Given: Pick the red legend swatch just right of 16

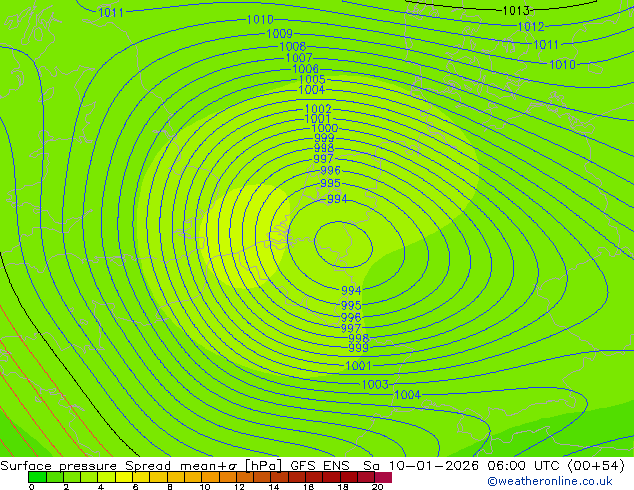Looking at the screenshot, I should (x=314, y=477).
